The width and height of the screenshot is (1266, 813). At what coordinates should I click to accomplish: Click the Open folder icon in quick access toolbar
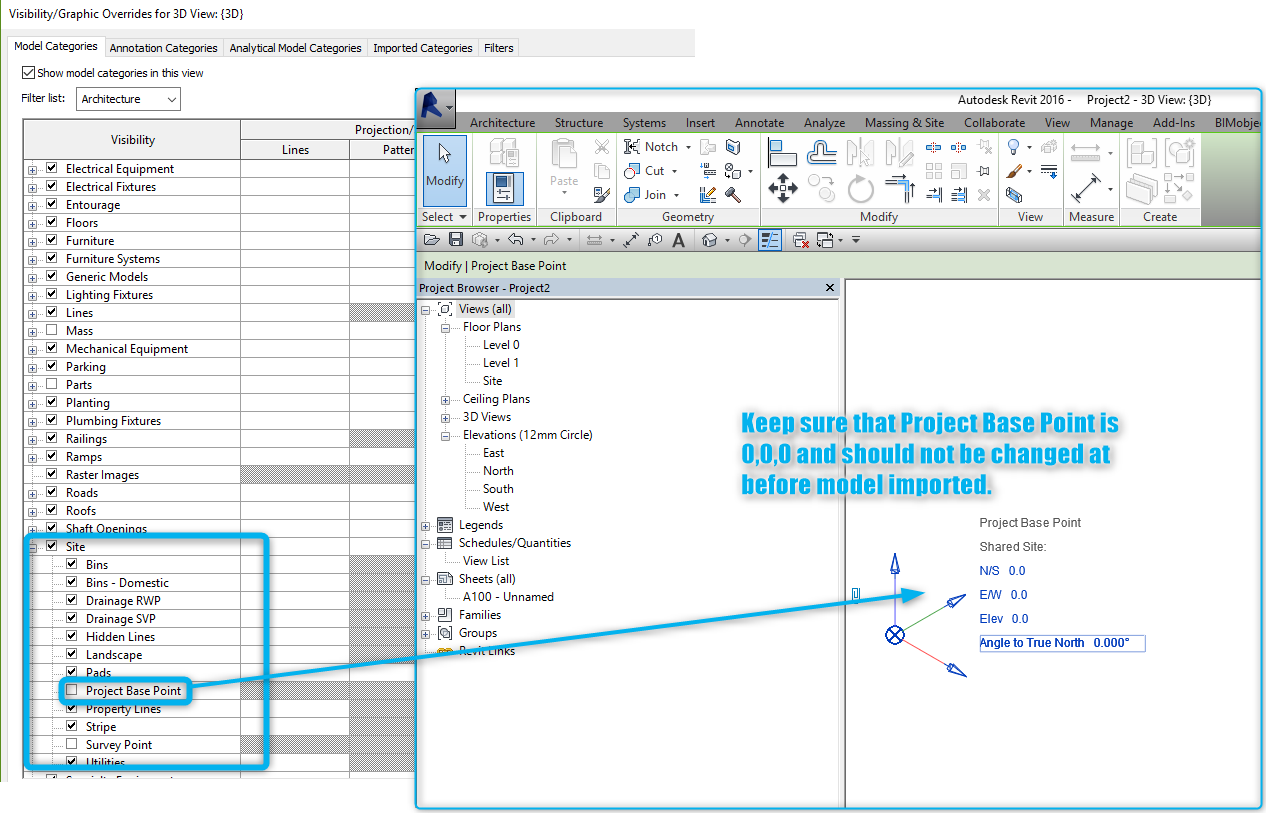point(432,240)
